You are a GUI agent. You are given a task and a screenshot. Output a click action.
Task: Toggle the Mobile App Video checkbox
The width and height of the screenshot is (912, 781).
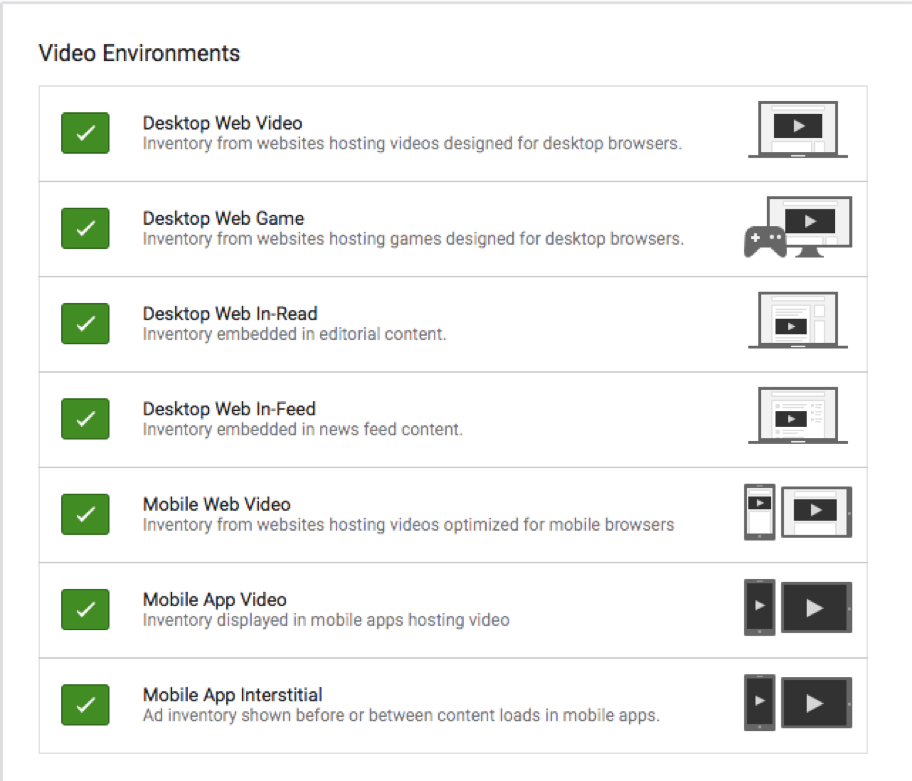[85, 610]
